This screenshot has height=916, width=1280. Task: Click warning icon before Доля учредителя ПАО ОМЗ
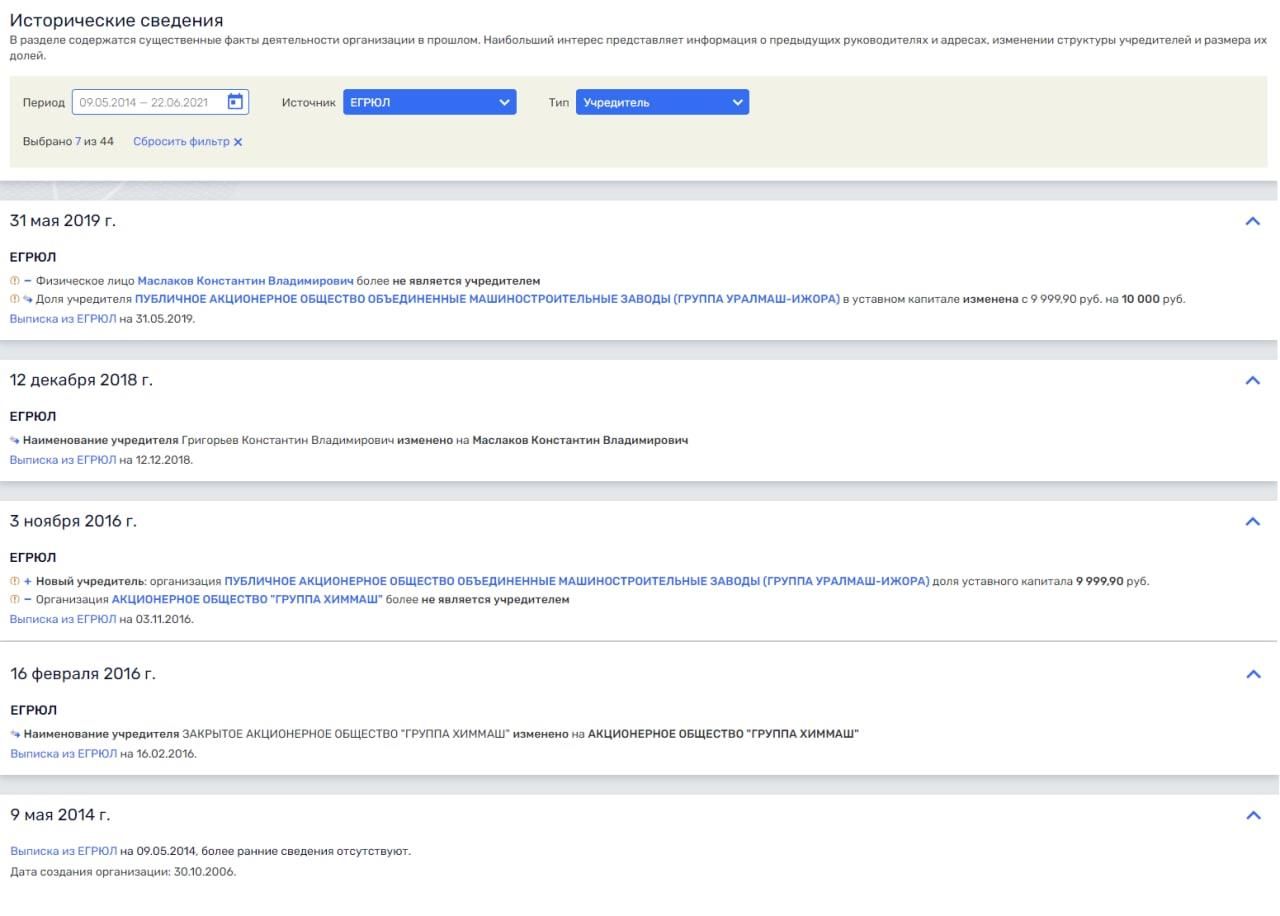point(14,299)
